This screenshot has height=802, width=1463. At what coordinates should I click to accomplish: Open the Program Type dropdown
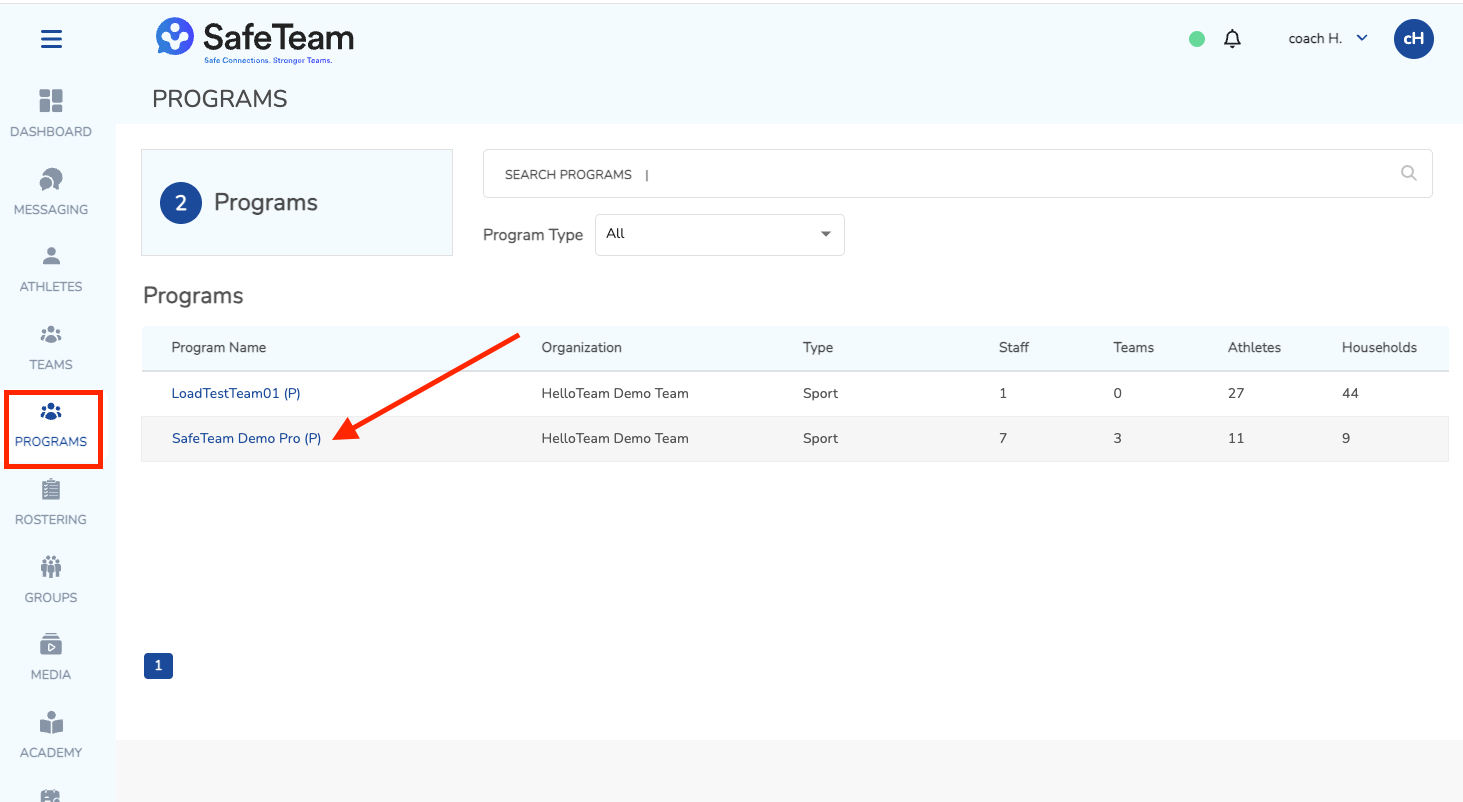720,234
